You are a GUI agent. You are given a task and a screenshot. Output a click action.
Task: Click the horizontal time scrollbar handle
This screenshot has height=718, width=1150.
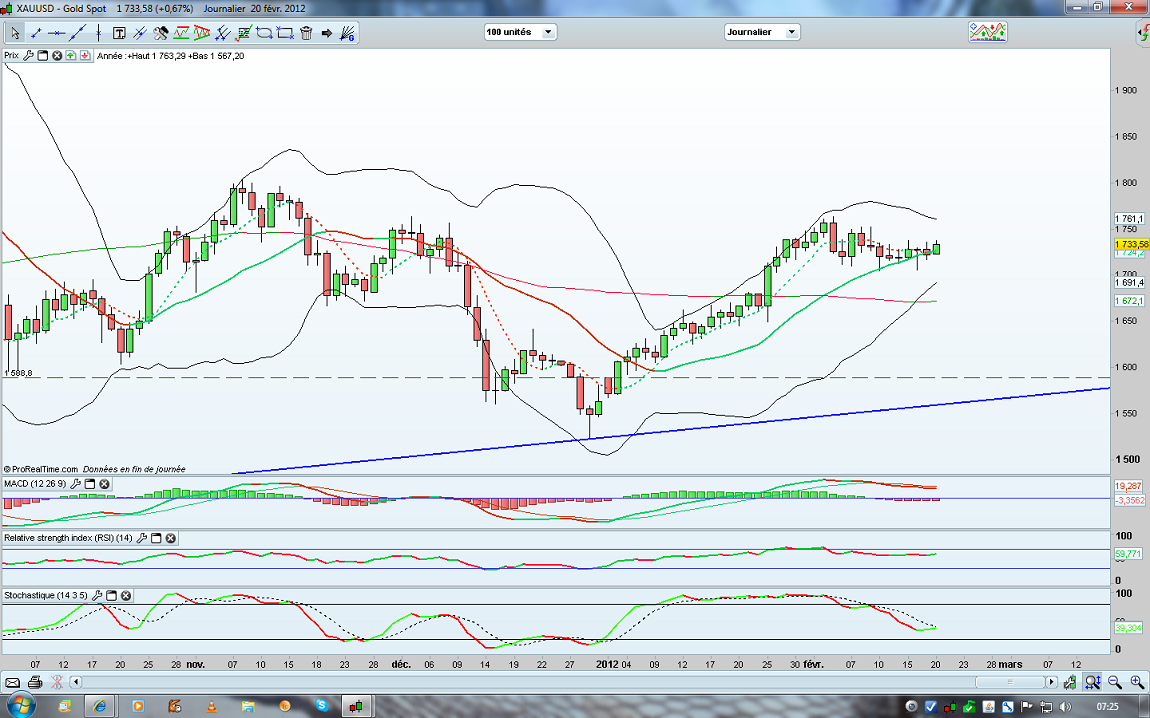(x=1010, y=682)
